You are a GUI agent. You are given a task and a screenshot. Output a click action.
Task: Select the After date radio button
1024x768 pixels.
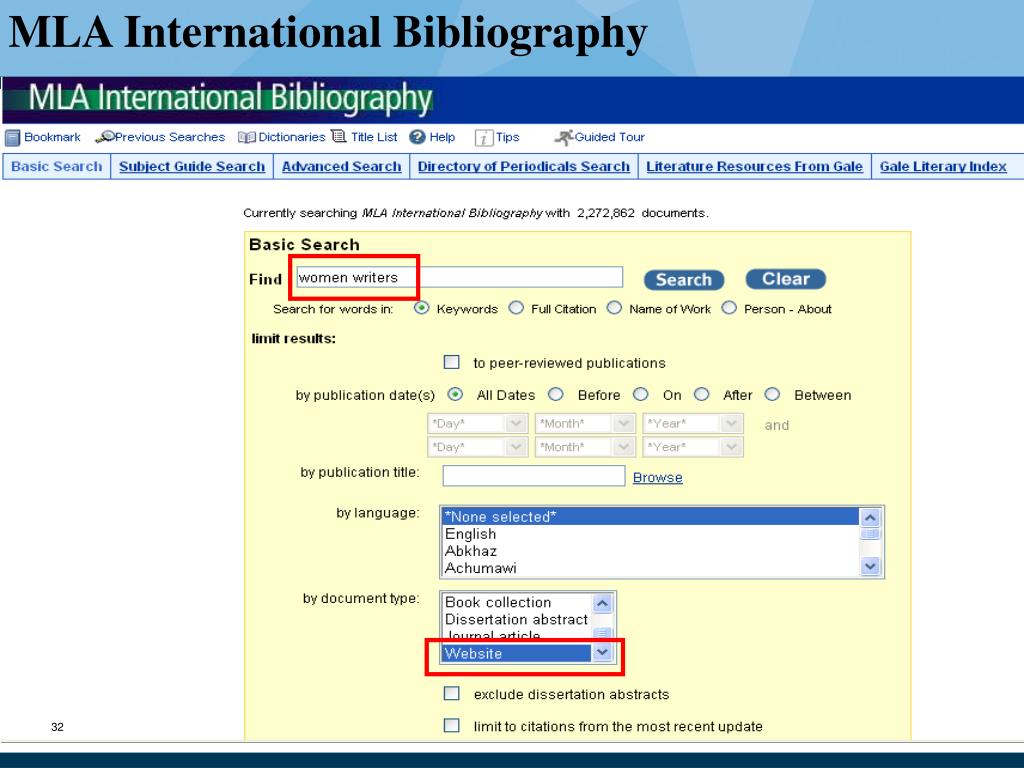pos(701,394)
